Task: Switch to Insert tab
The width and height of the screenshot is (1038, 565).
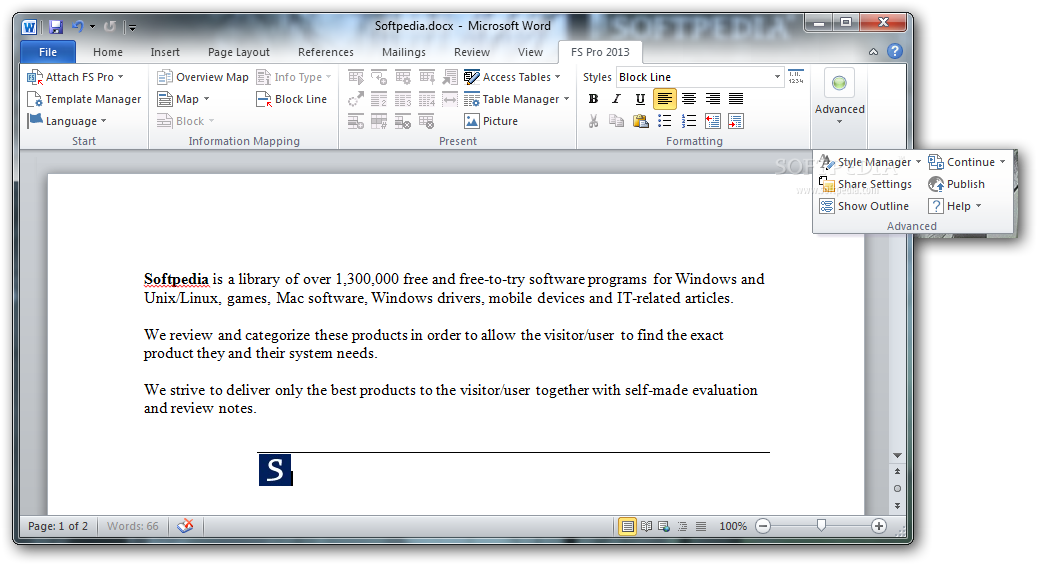Action: (165, 52)
